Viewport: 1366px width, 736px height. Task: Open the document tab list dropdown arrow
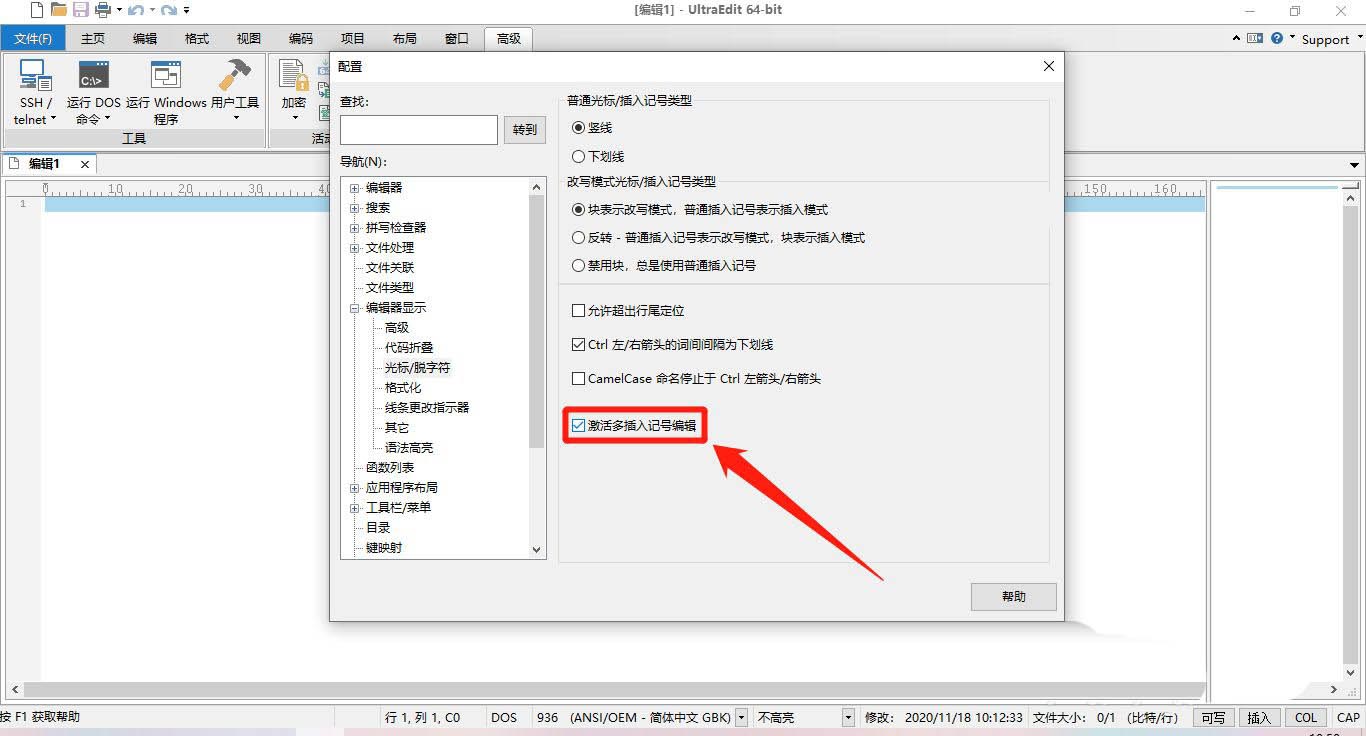point(1355,165)
